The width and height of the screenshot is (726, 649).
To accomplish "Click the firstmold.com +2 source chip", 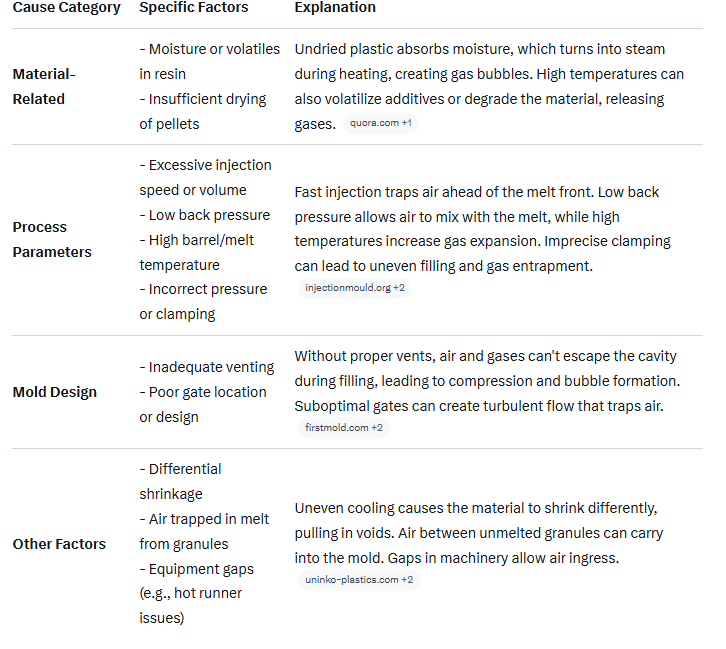I will point(344,428).
